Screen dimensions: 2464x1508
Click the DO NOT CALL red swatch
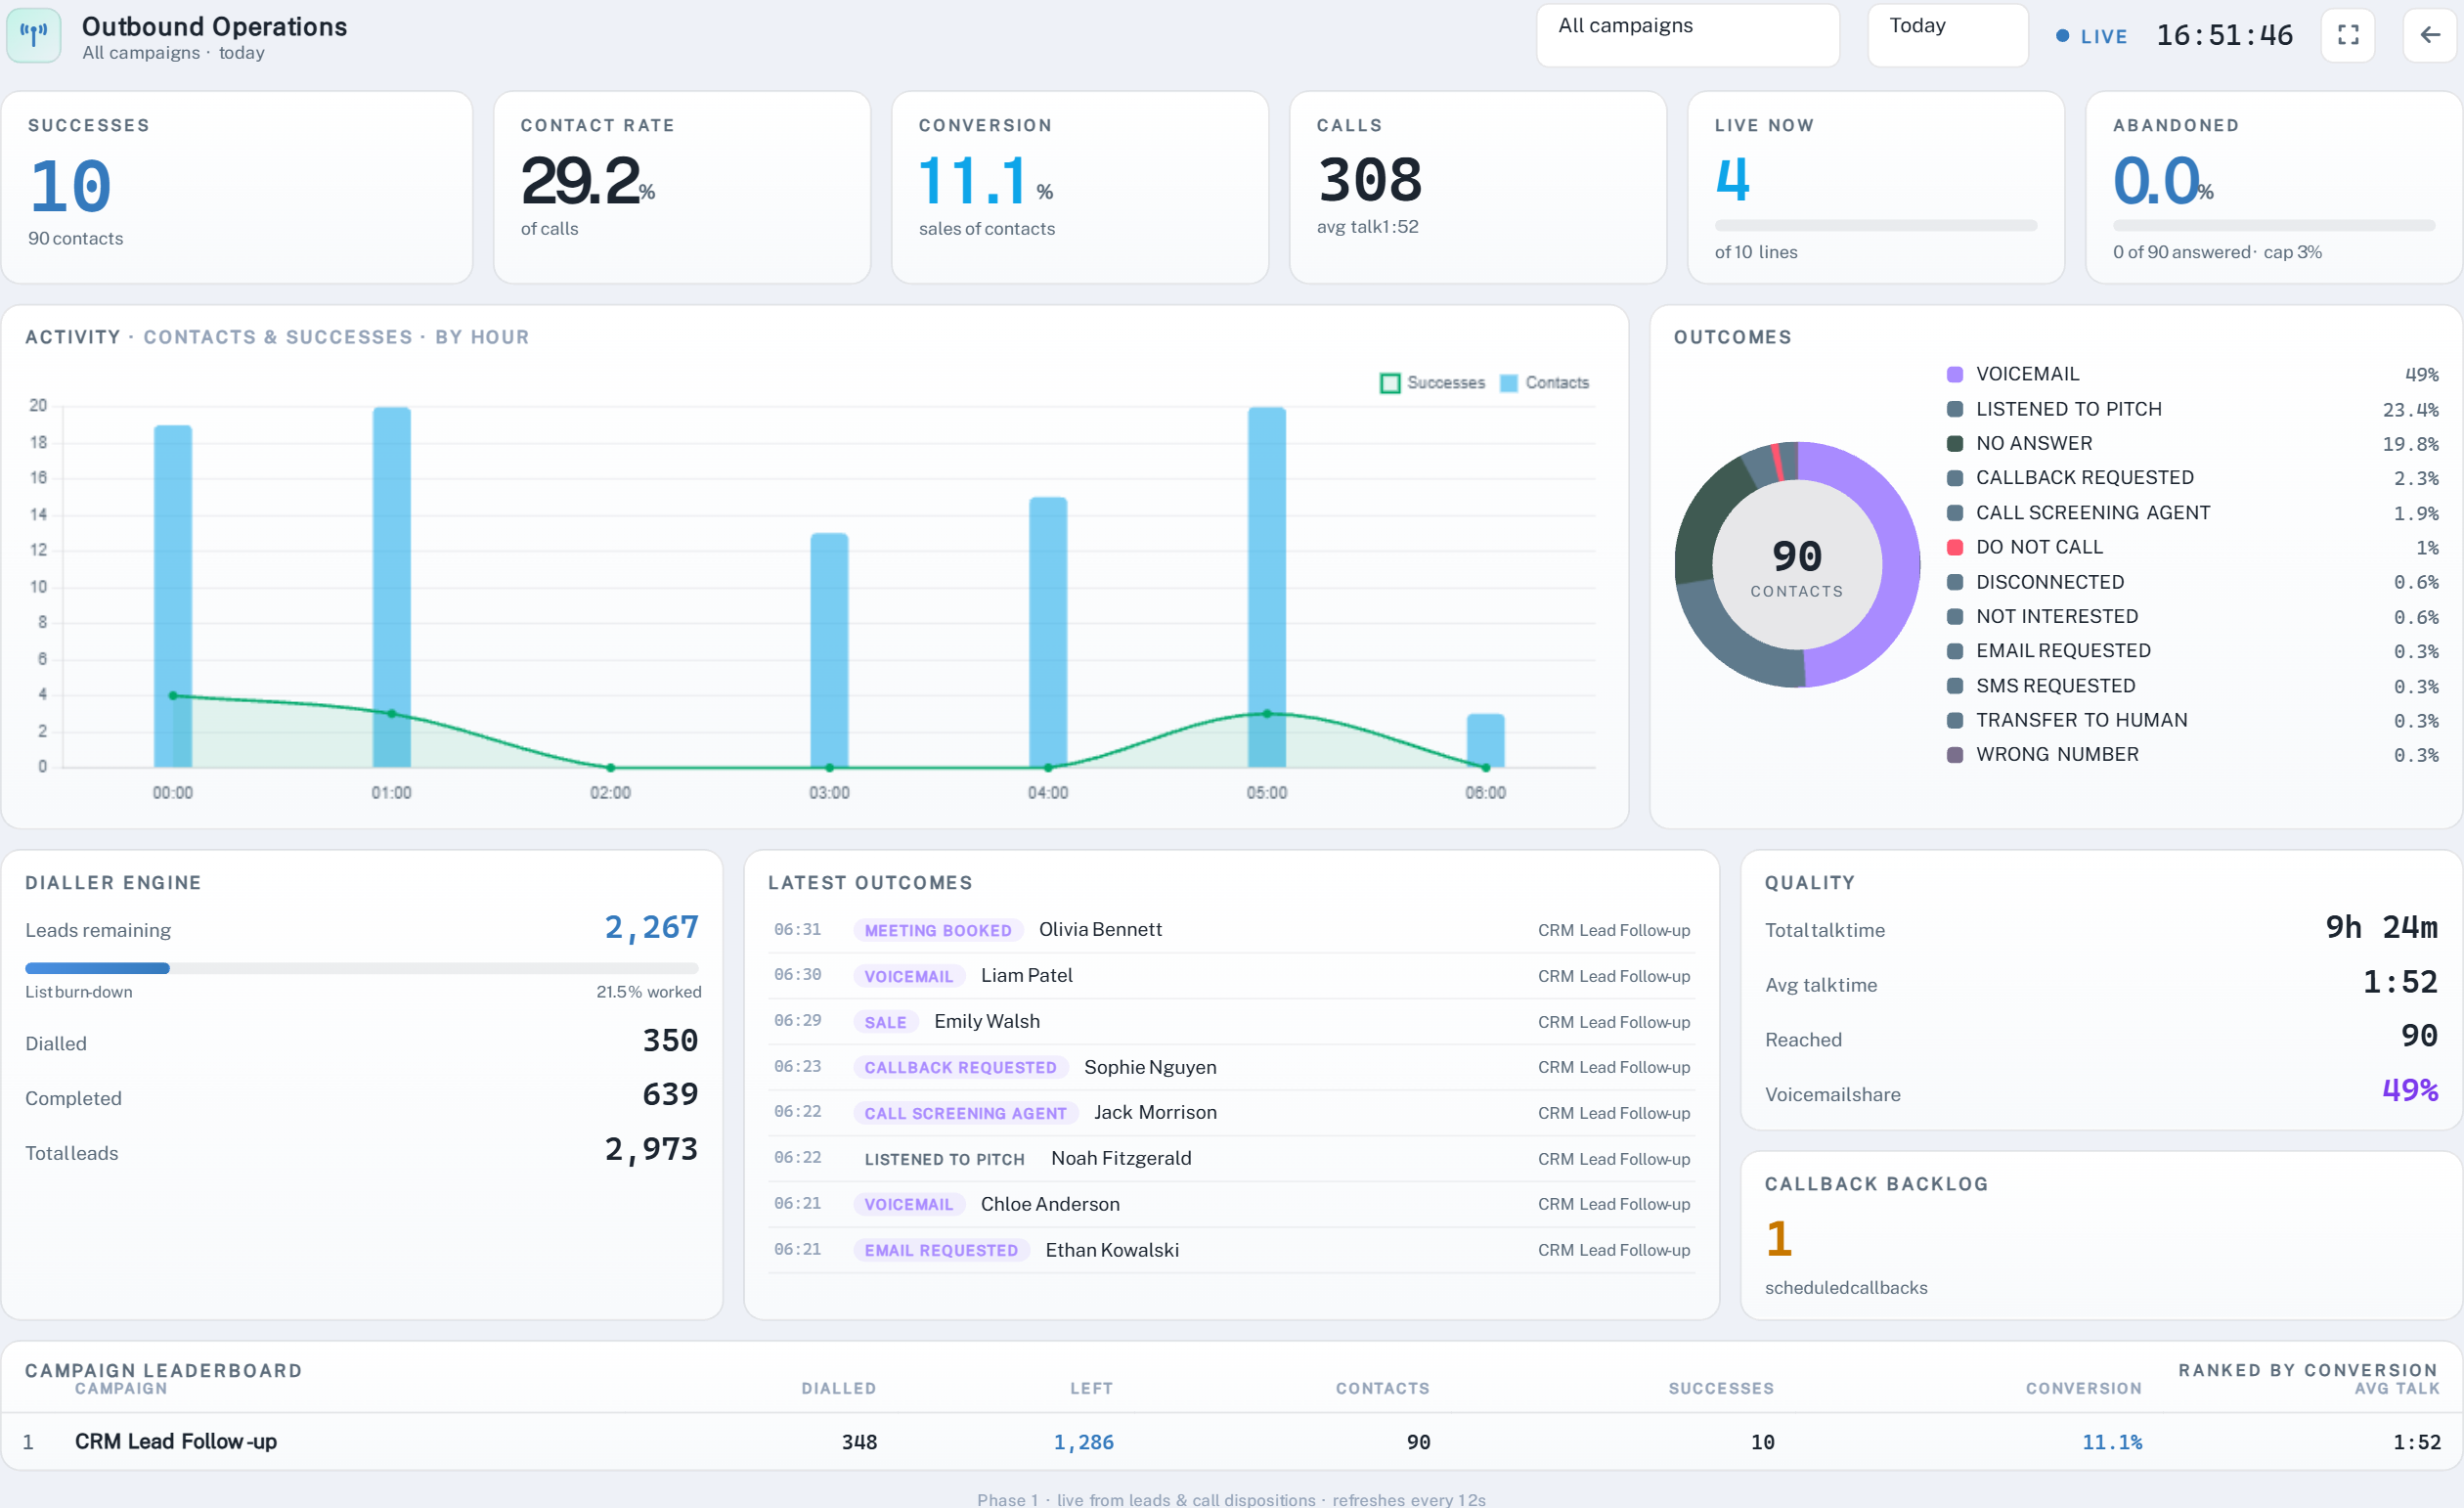1955,548
